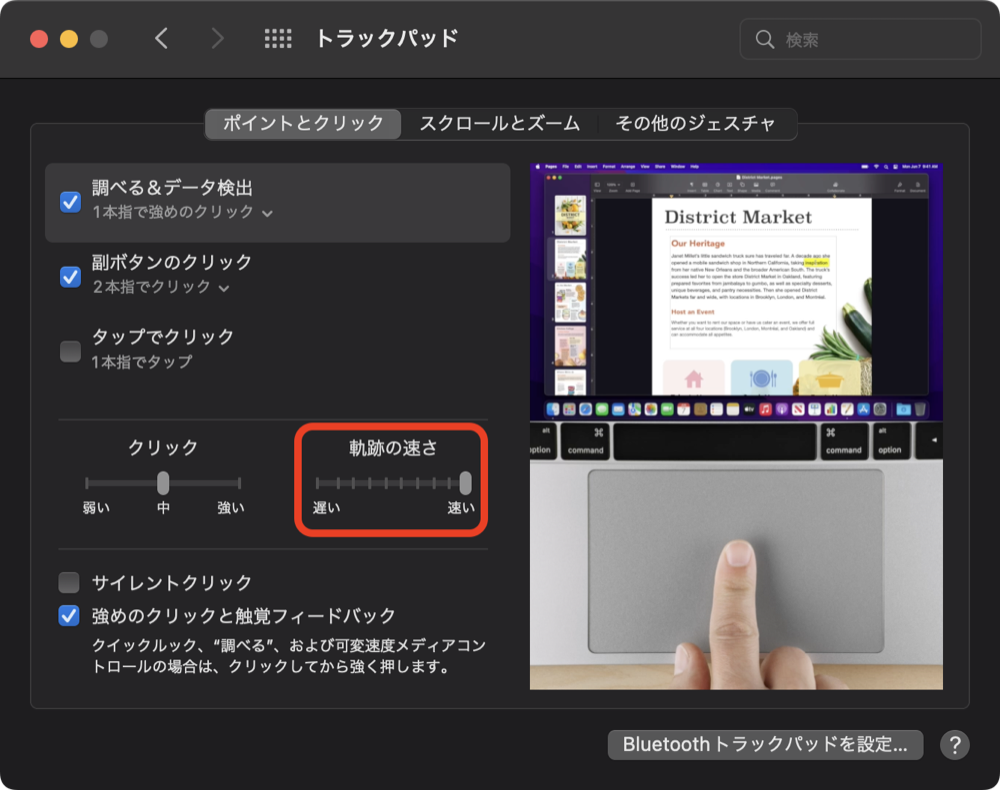Switch to その他のジェスチャ tab
This screenshot has width=1000, height=790.
coord(695,123)
